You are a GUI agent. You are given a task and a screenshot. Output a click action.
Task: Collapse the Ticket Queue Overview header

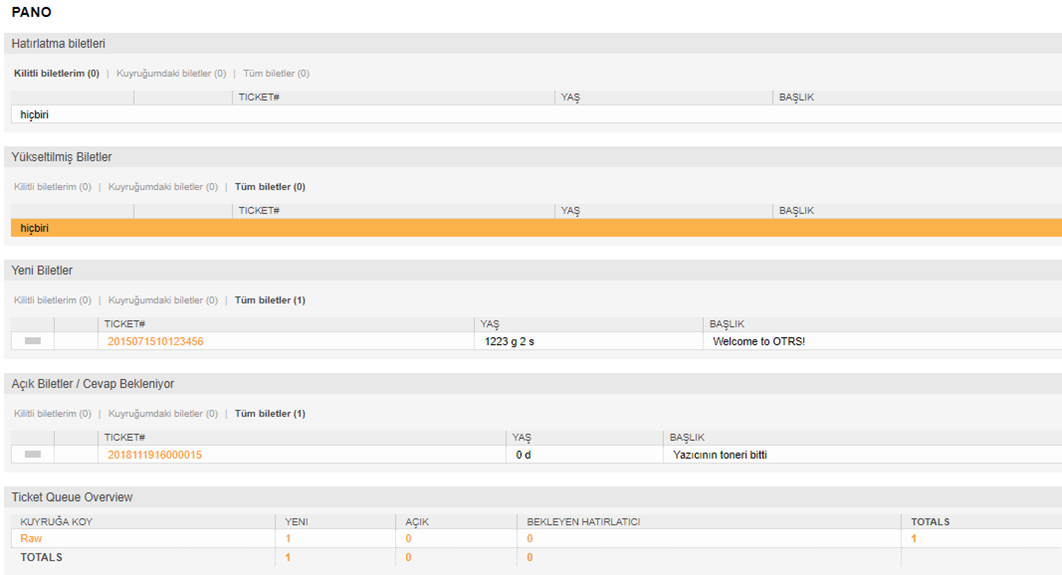coord(72,497)
